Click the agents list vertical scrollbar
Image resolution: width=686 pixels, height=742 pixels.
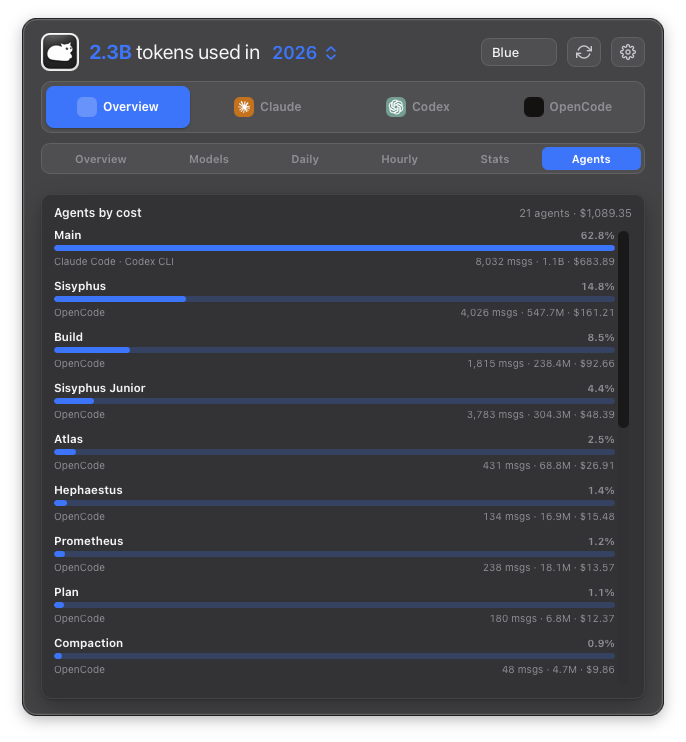(x=624, y=329)
